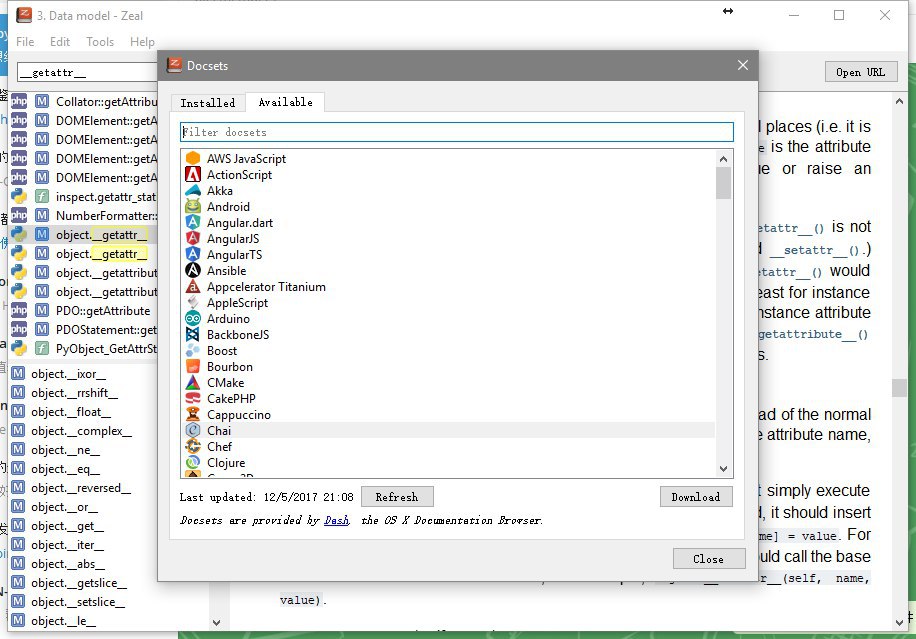Open the Tools menu
Viewport: 916px width, 639px height.
coord(100,42)
